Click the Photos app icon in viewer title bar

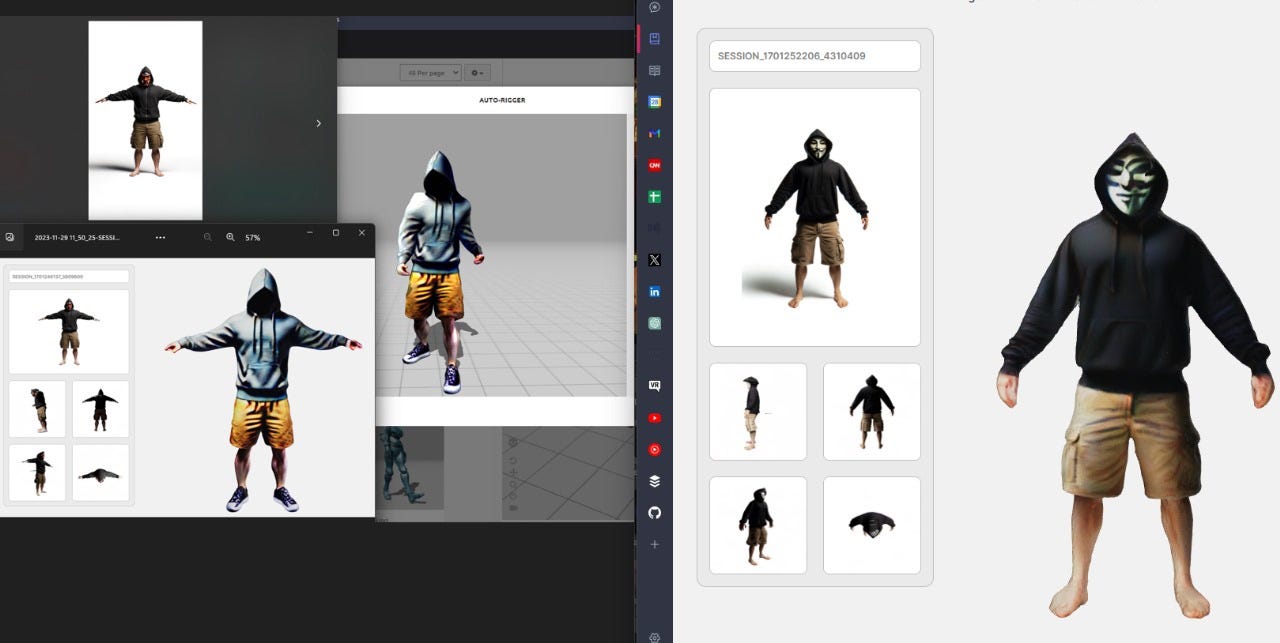pyautogui.click(x=10, y=238)
